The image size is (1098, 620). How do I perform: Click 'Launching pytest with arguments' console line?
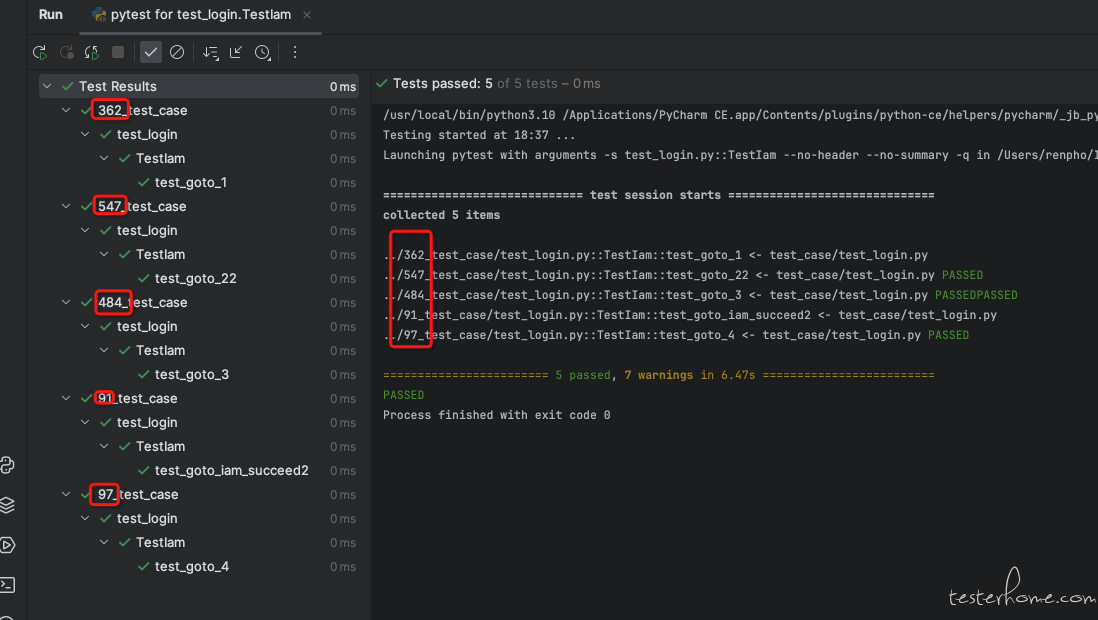tap(740, 155)
